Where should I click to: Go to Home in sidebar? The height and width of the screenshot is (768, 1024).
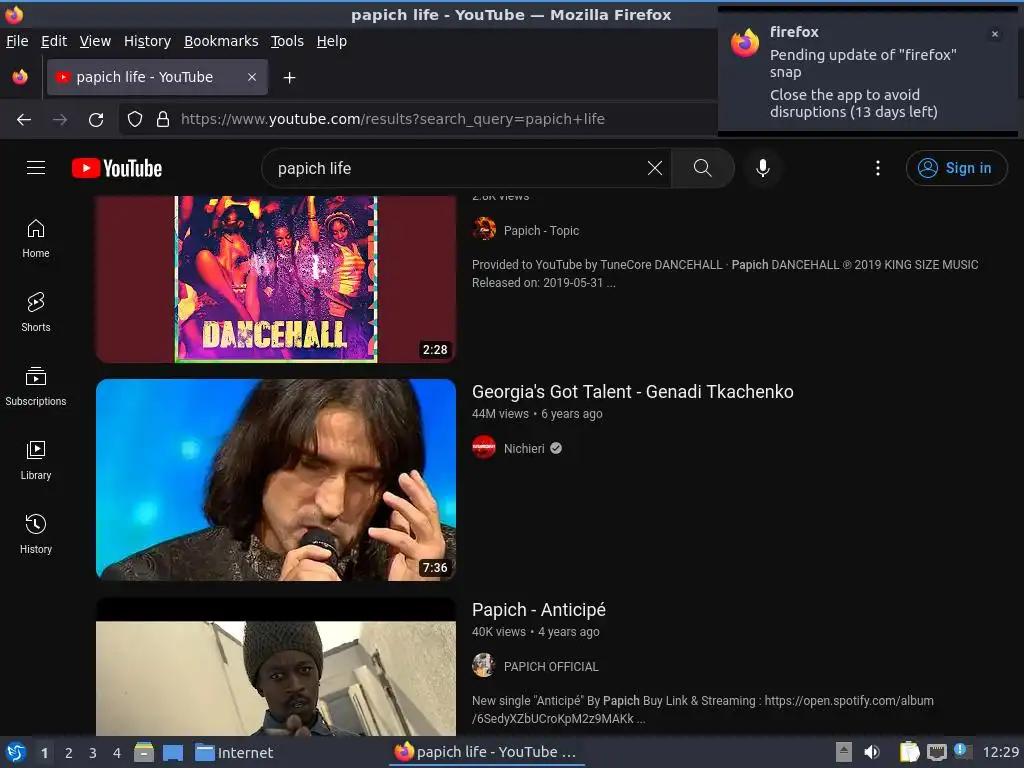[36, 239]
